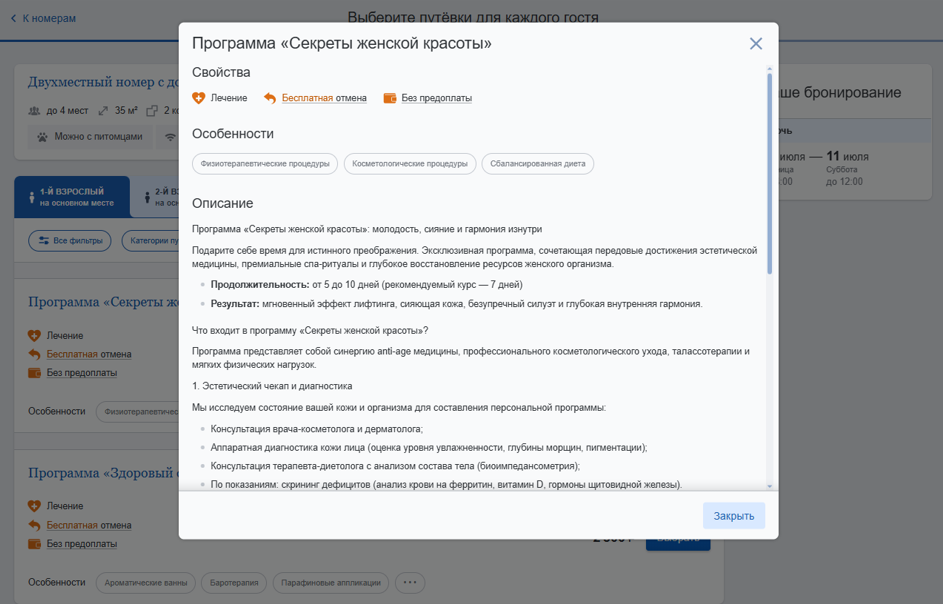Click the Описание heading in dialog
This screenshot has width=943, height=604.
click(223, 203)
